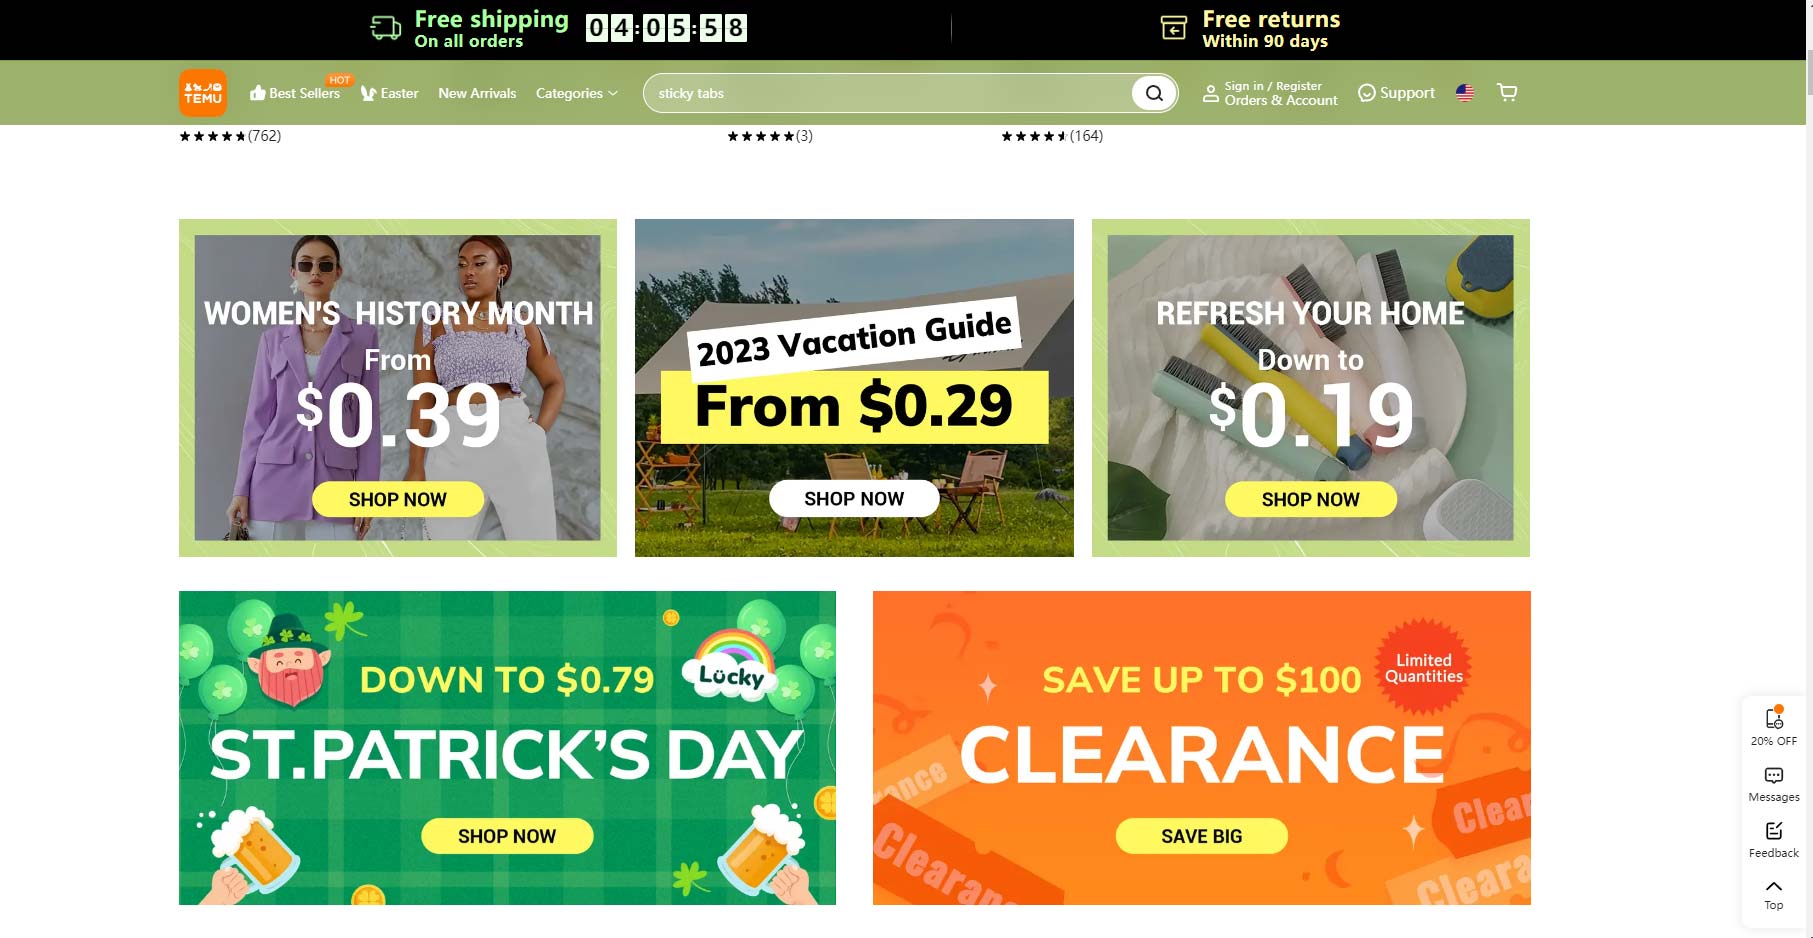This screenshot has height=938, width=1813.
Task: Click the Save Big clearance button
Action: click(x=1202, y=836)
